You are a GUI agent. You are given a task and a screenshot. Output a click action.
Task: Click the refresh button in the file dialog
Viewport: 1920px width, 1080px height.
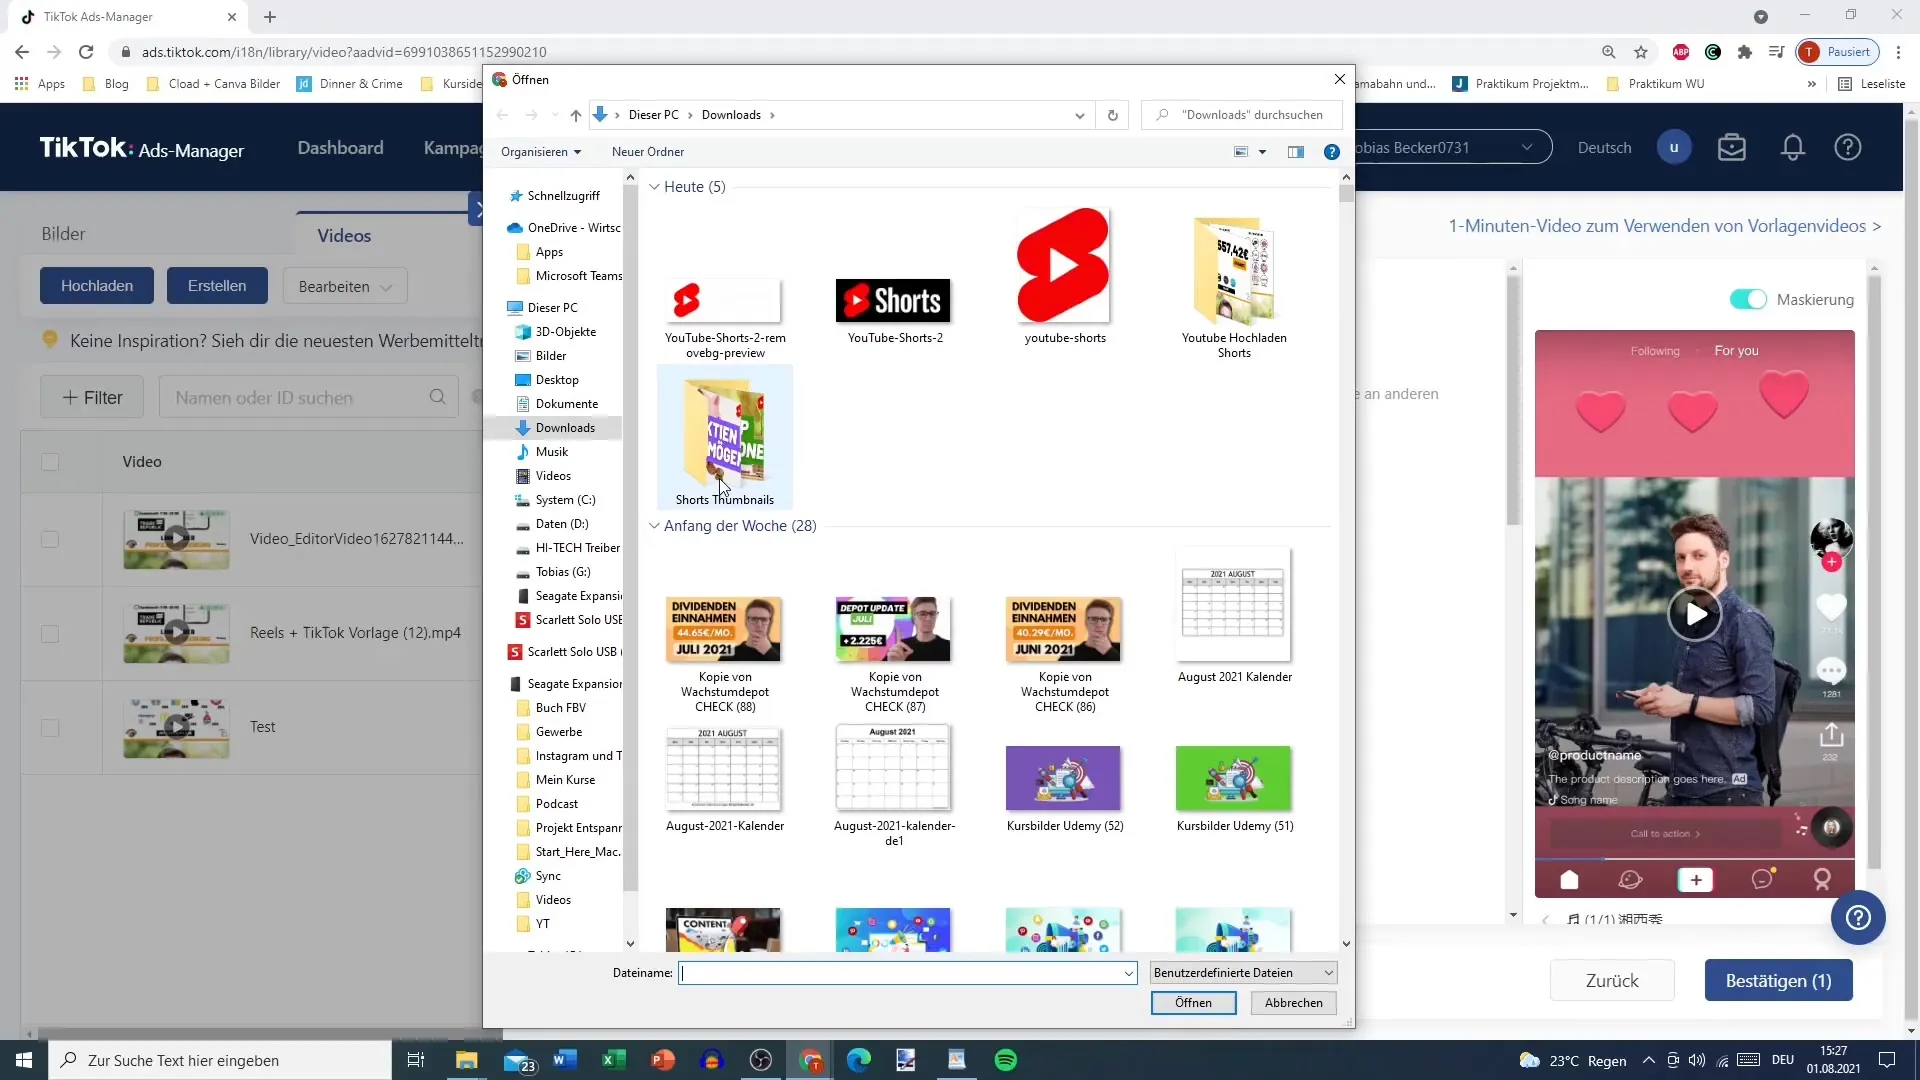1112,115
